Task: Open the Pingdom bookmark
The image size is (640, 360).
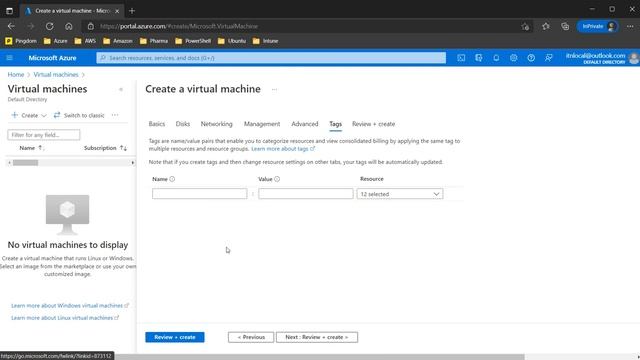Action: click(x=21, y=41)
